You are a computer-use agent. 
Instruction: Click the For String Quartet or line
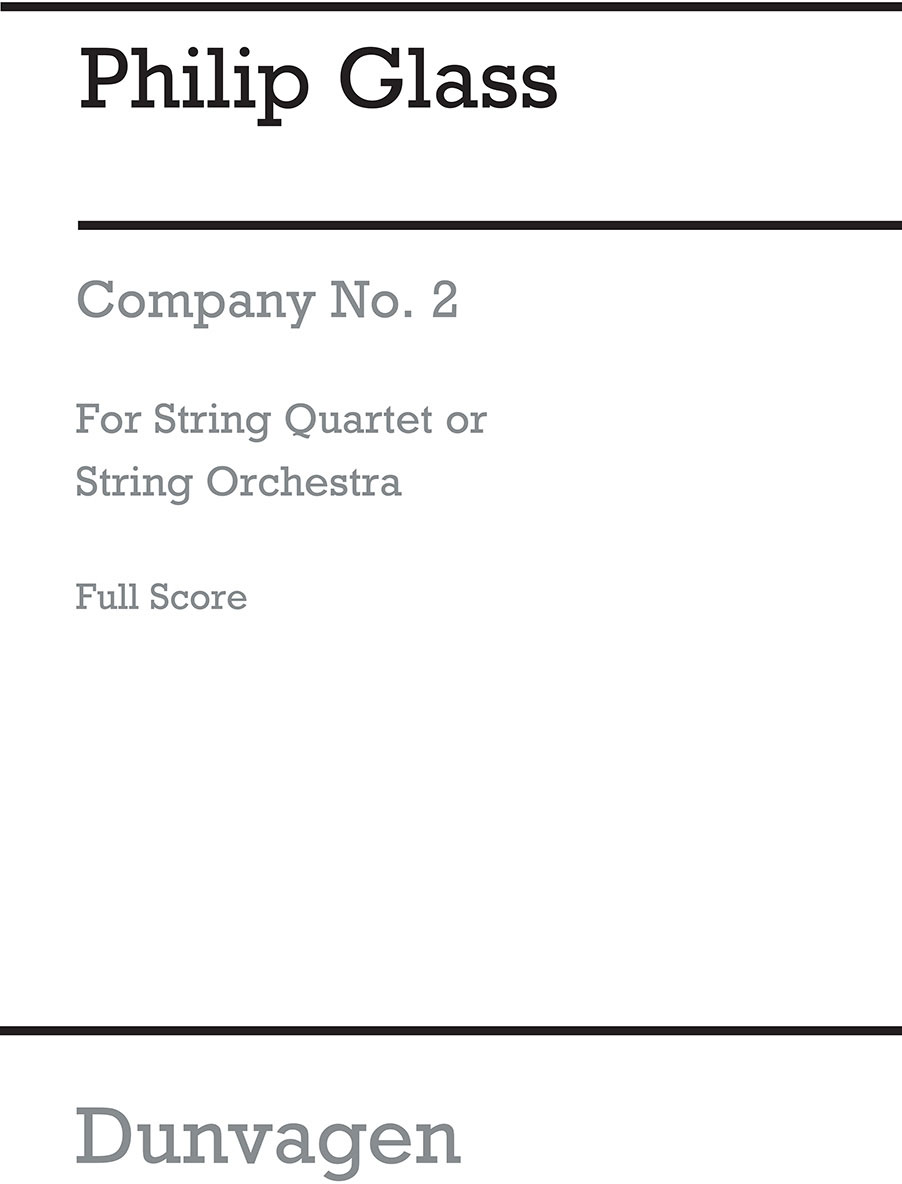[x=281, y=421]
